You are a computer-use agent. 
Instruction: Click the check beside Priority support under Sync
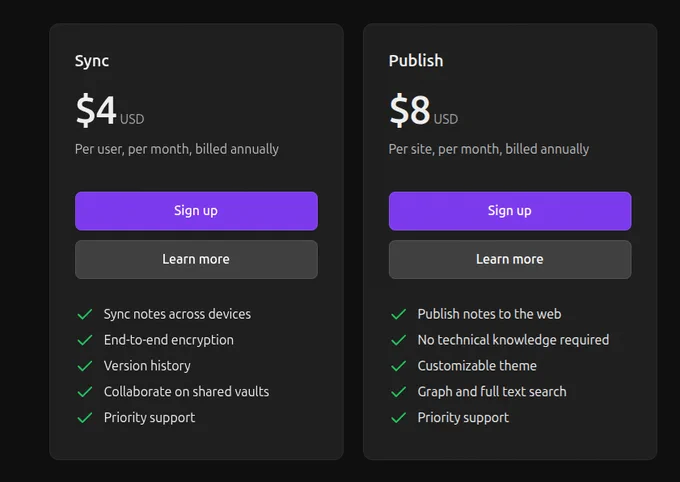click(x=85, y=418)
